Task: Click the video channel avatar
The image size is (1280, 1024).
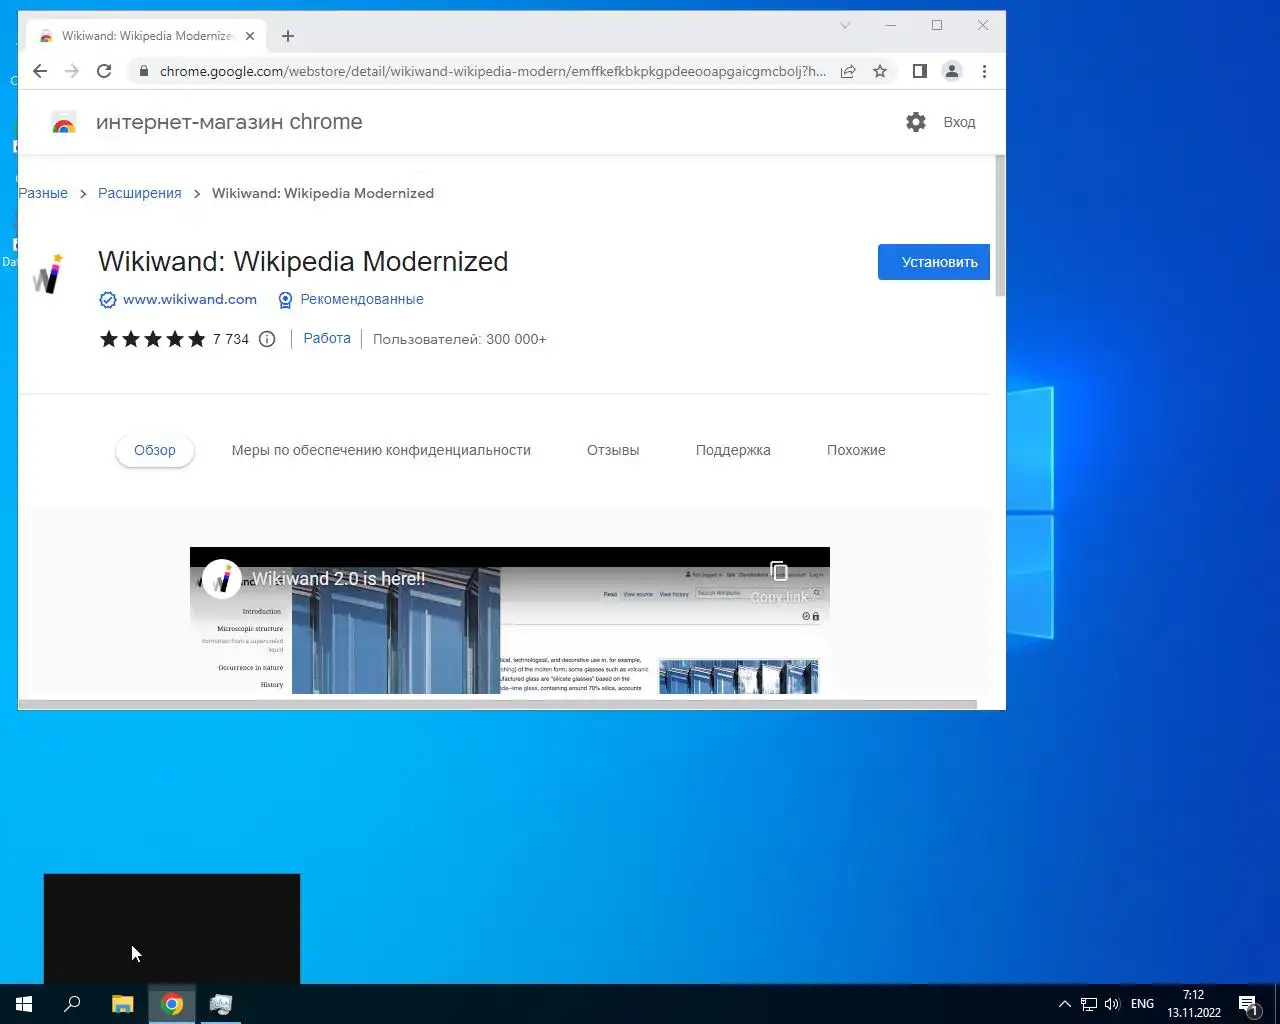Action: pos(221,579)
